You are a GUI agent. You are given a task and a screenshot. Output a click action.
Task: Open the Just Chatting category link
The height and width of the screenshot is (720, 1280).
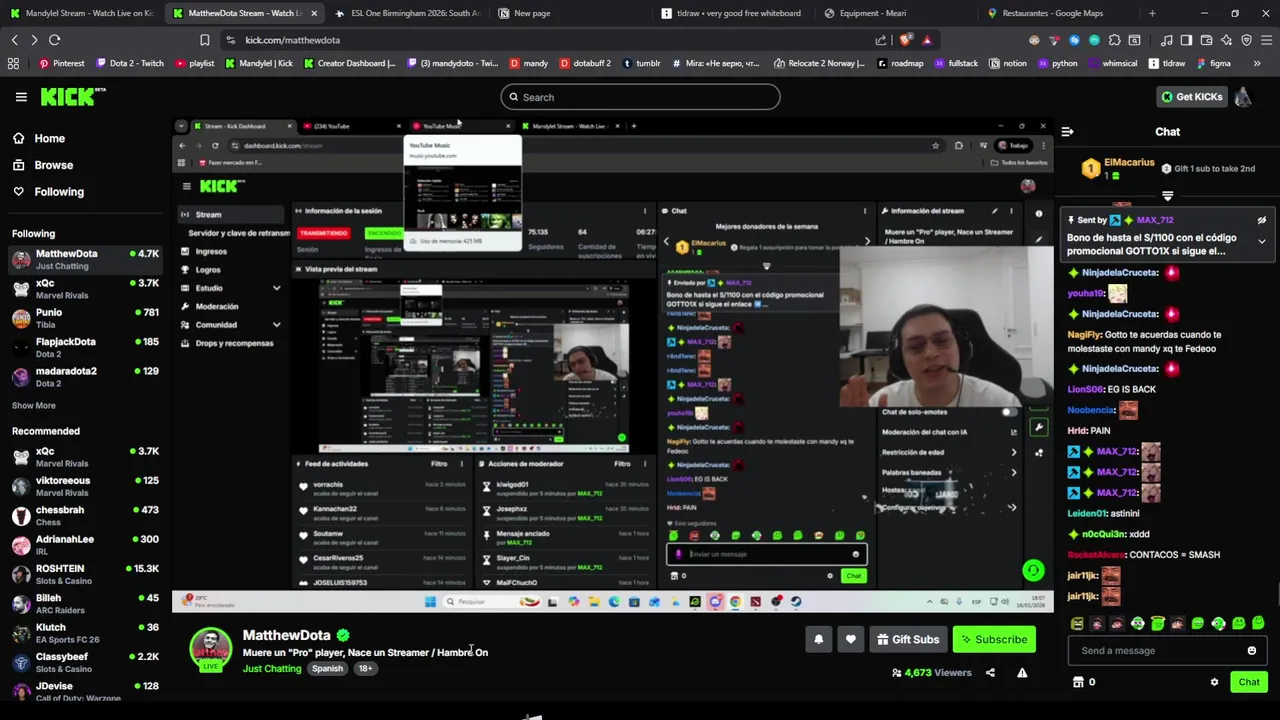click(272, 669)
